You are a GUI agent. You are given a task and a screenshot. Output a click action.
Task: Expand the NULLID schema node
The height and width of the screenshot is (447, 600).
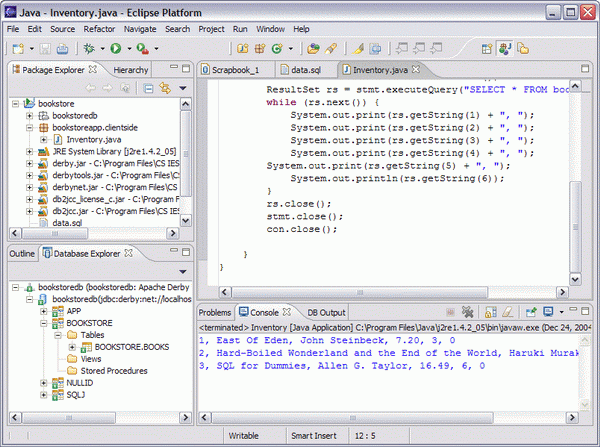44,383
